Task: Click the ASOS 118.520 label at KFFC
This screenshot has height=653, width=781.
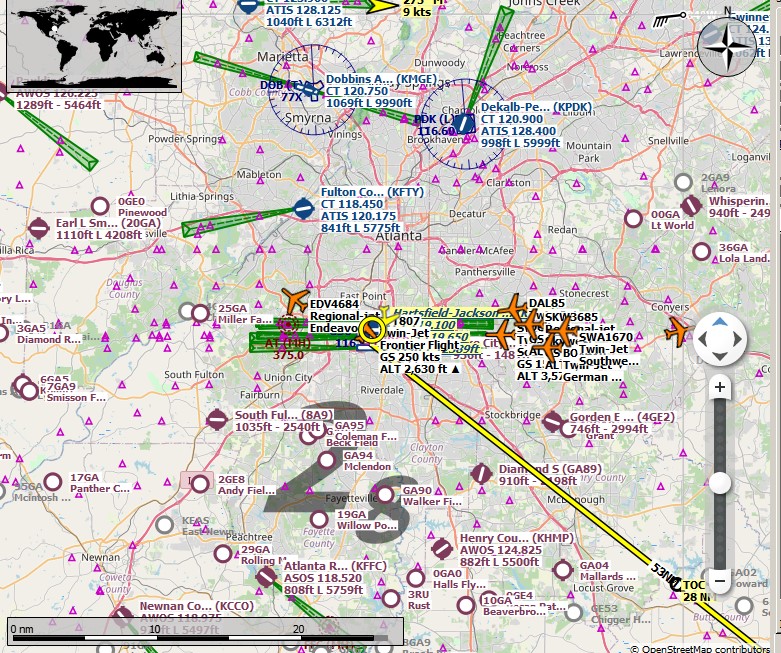Action: [x=323, y=578]
